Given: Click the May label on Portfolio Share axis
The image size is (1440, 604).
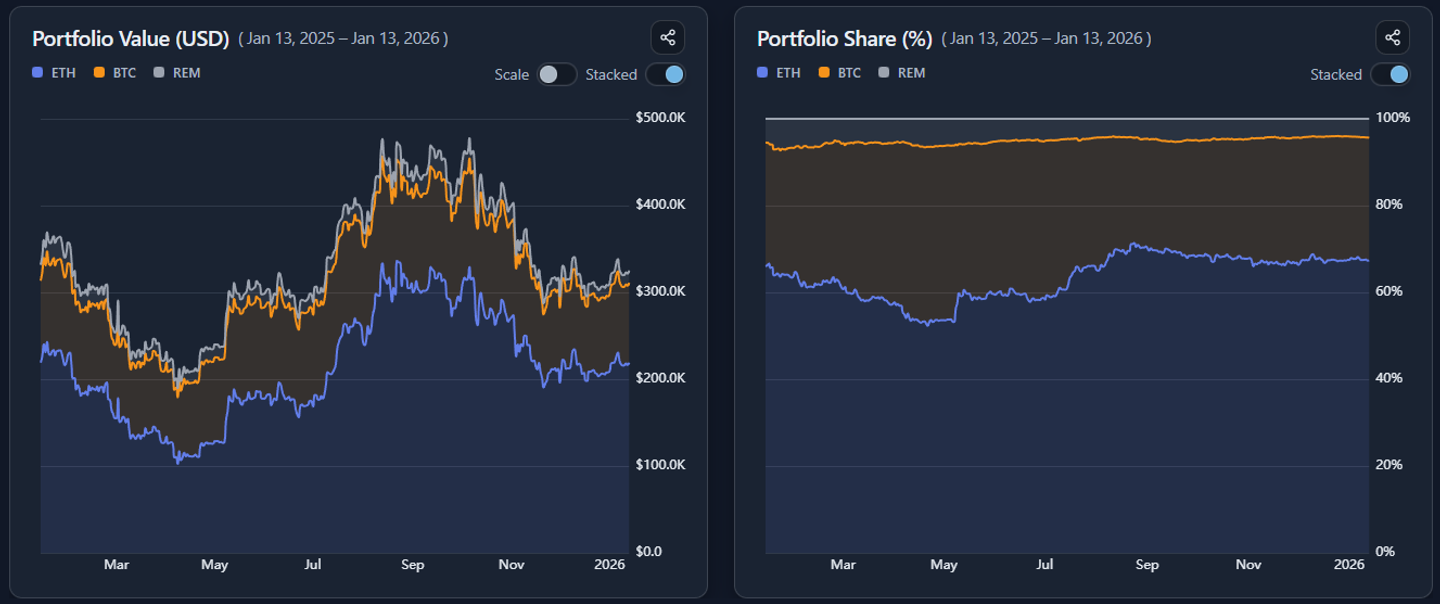Looking at the screenshot, I should [944, 565].
